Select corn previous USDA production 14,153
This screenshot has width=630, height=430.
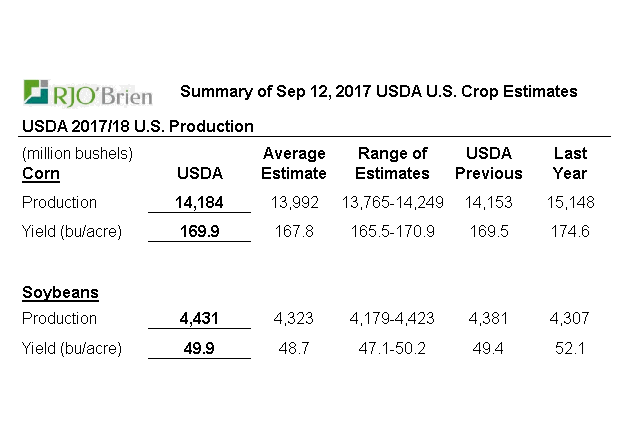point(489,202)
